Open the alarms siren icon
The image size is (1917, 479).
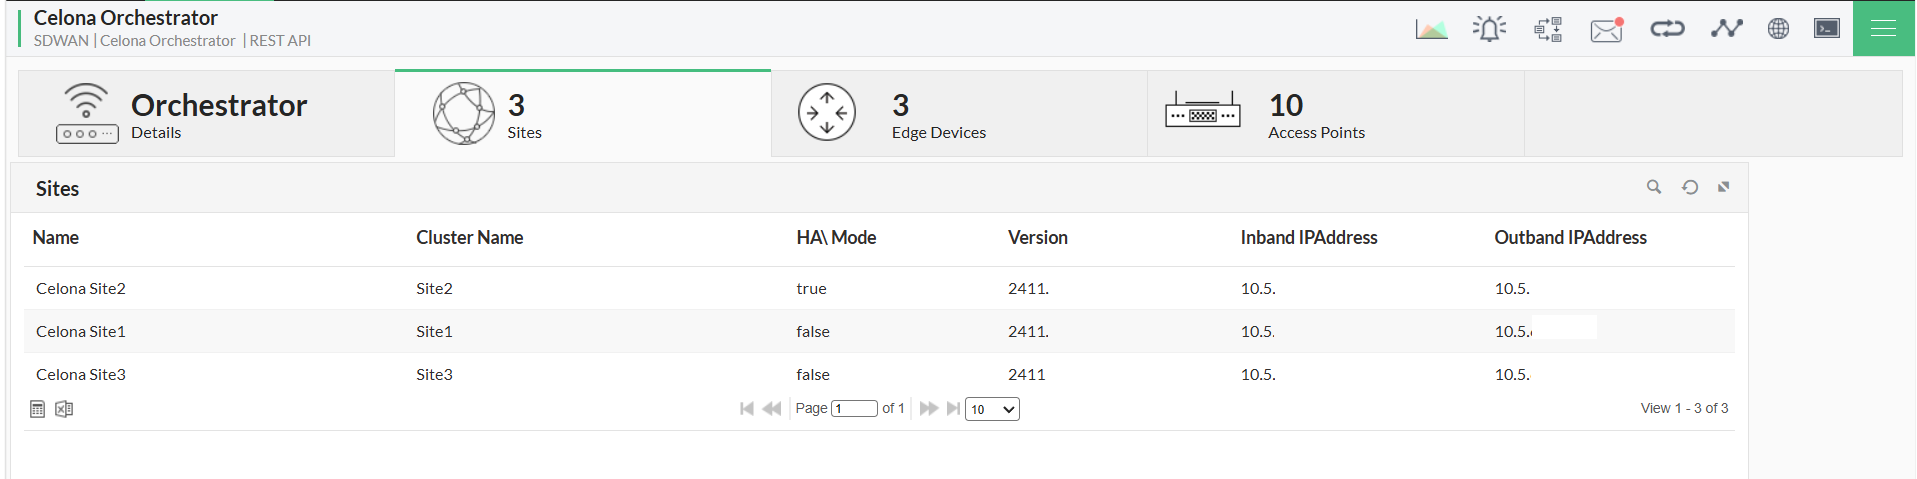1489,29
